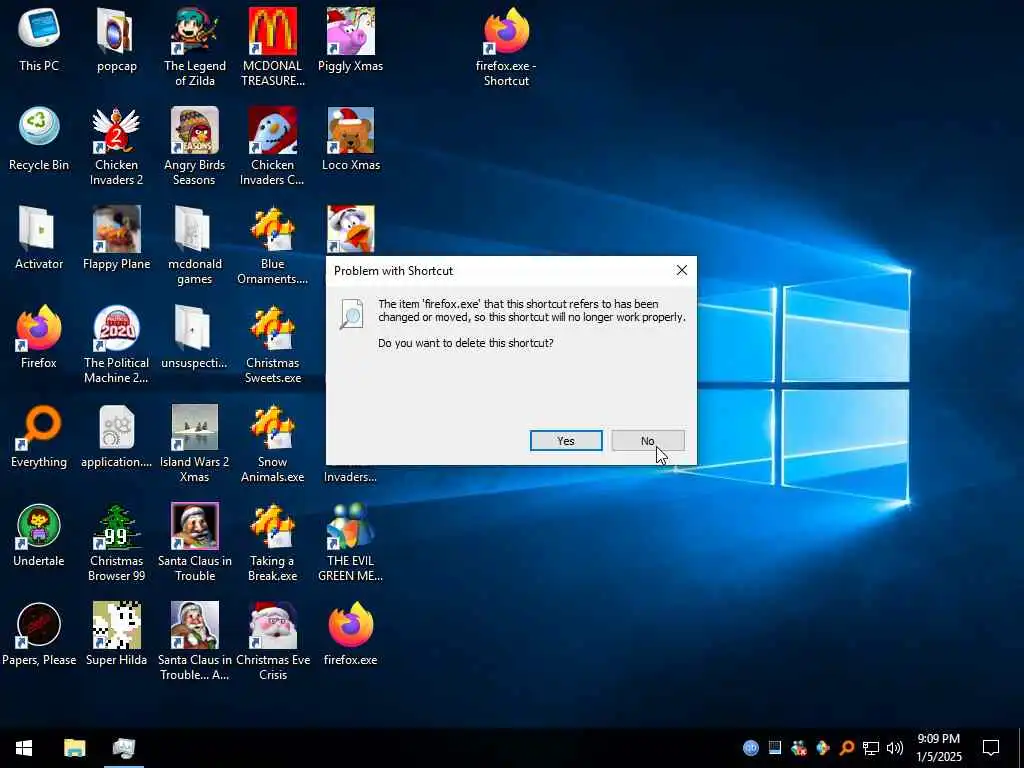Select the mcdonald games folder

(195, 246)
